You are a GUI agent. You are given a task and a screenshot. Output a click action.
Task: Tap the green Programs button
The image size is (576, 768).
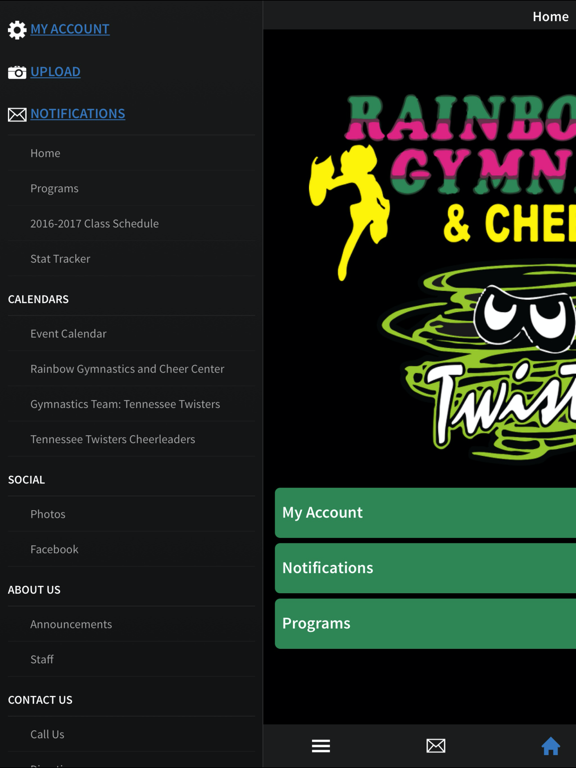[425, 624]
